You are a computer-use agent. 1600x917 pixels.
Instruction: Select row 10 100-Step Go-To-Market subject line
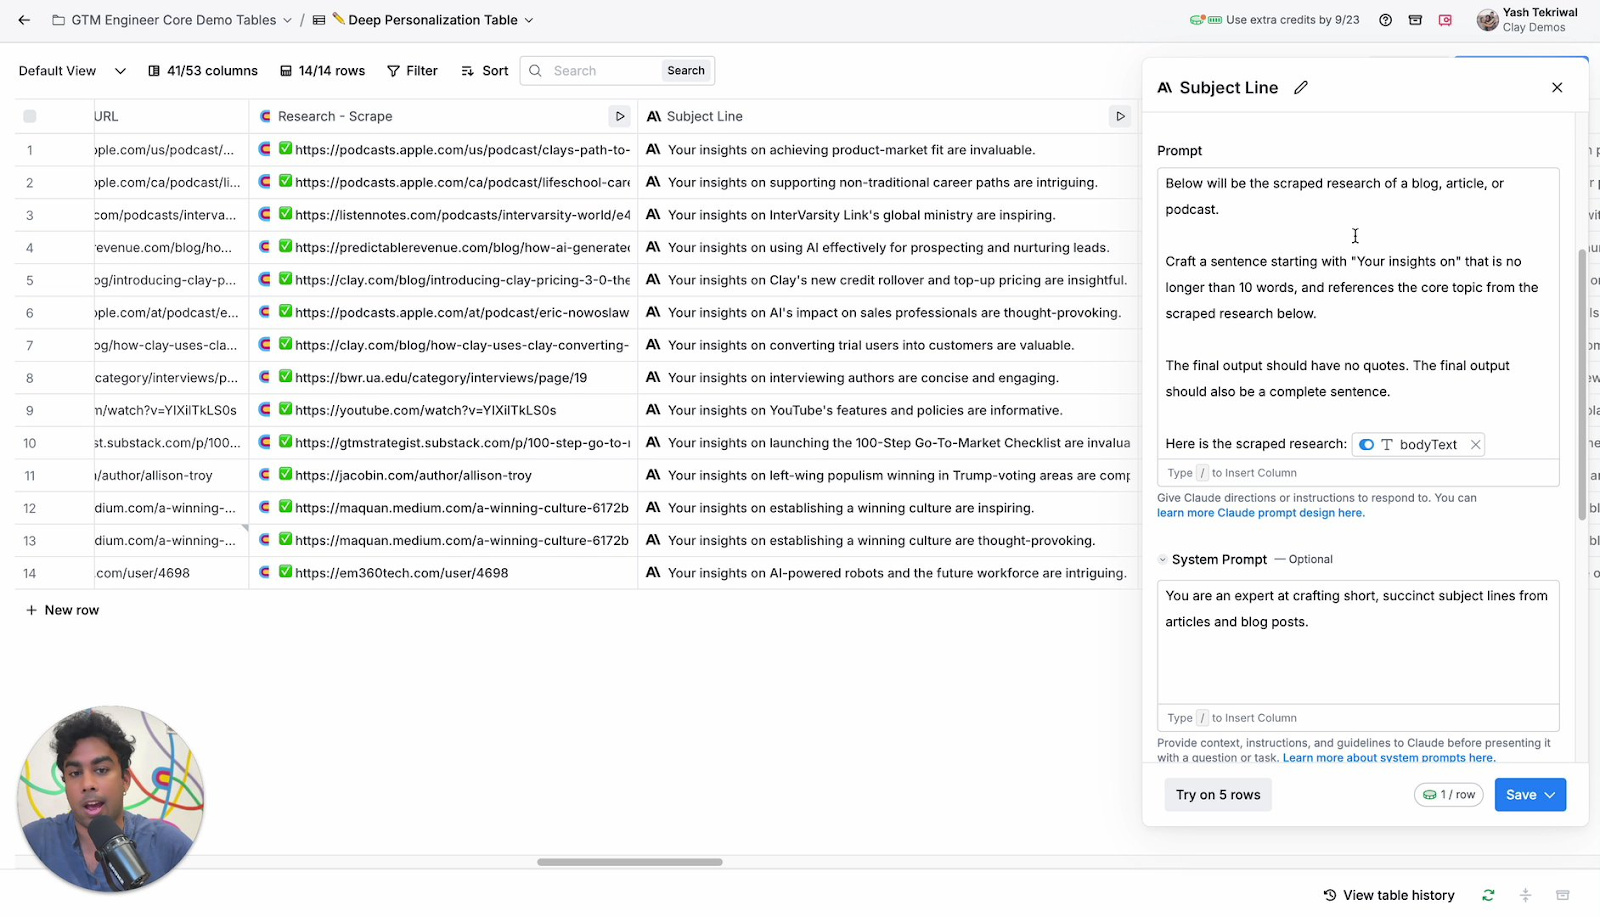point(888,443)
